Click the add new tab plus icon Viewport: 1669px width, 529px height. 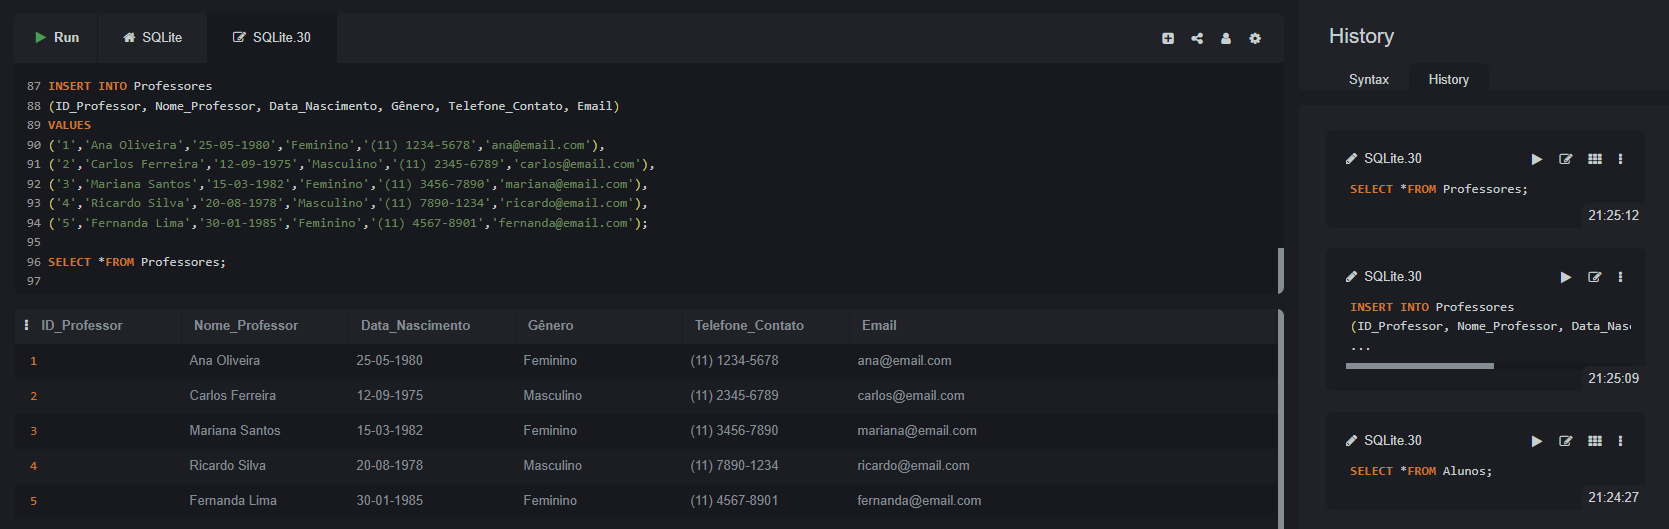1167,38
